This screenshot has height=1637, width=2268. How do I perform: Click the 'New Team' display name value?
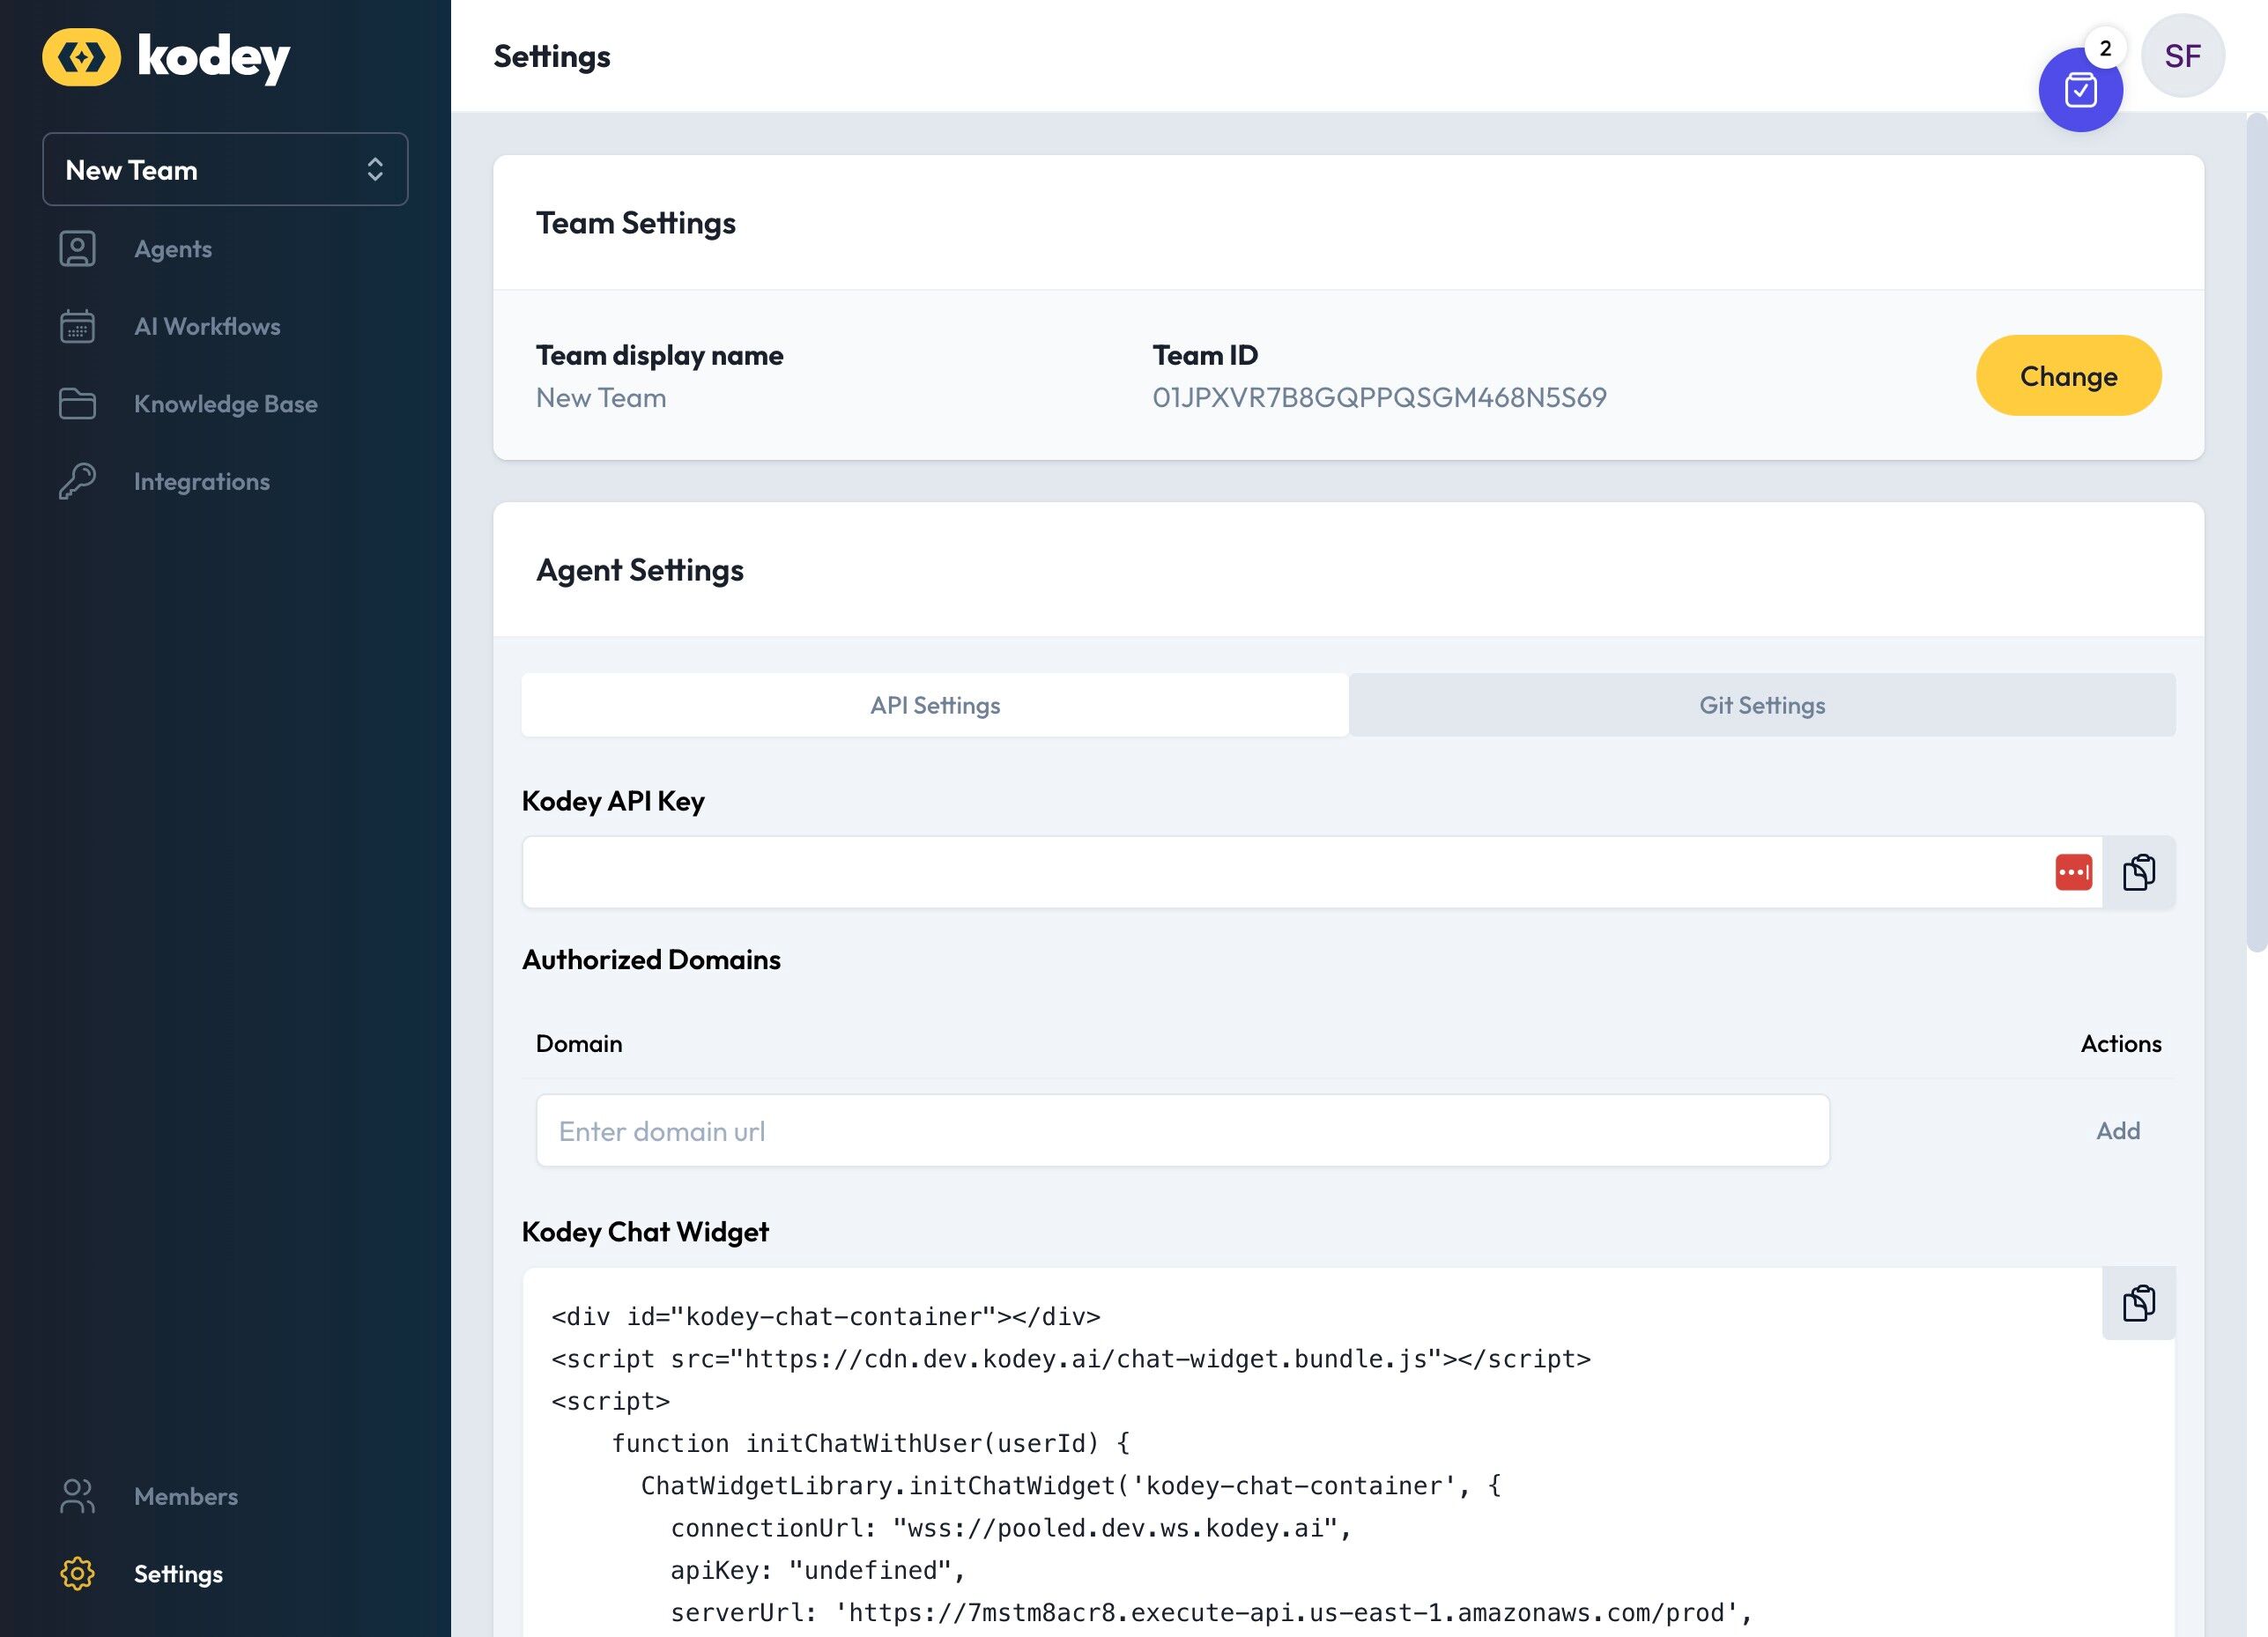tap(601, 398)
